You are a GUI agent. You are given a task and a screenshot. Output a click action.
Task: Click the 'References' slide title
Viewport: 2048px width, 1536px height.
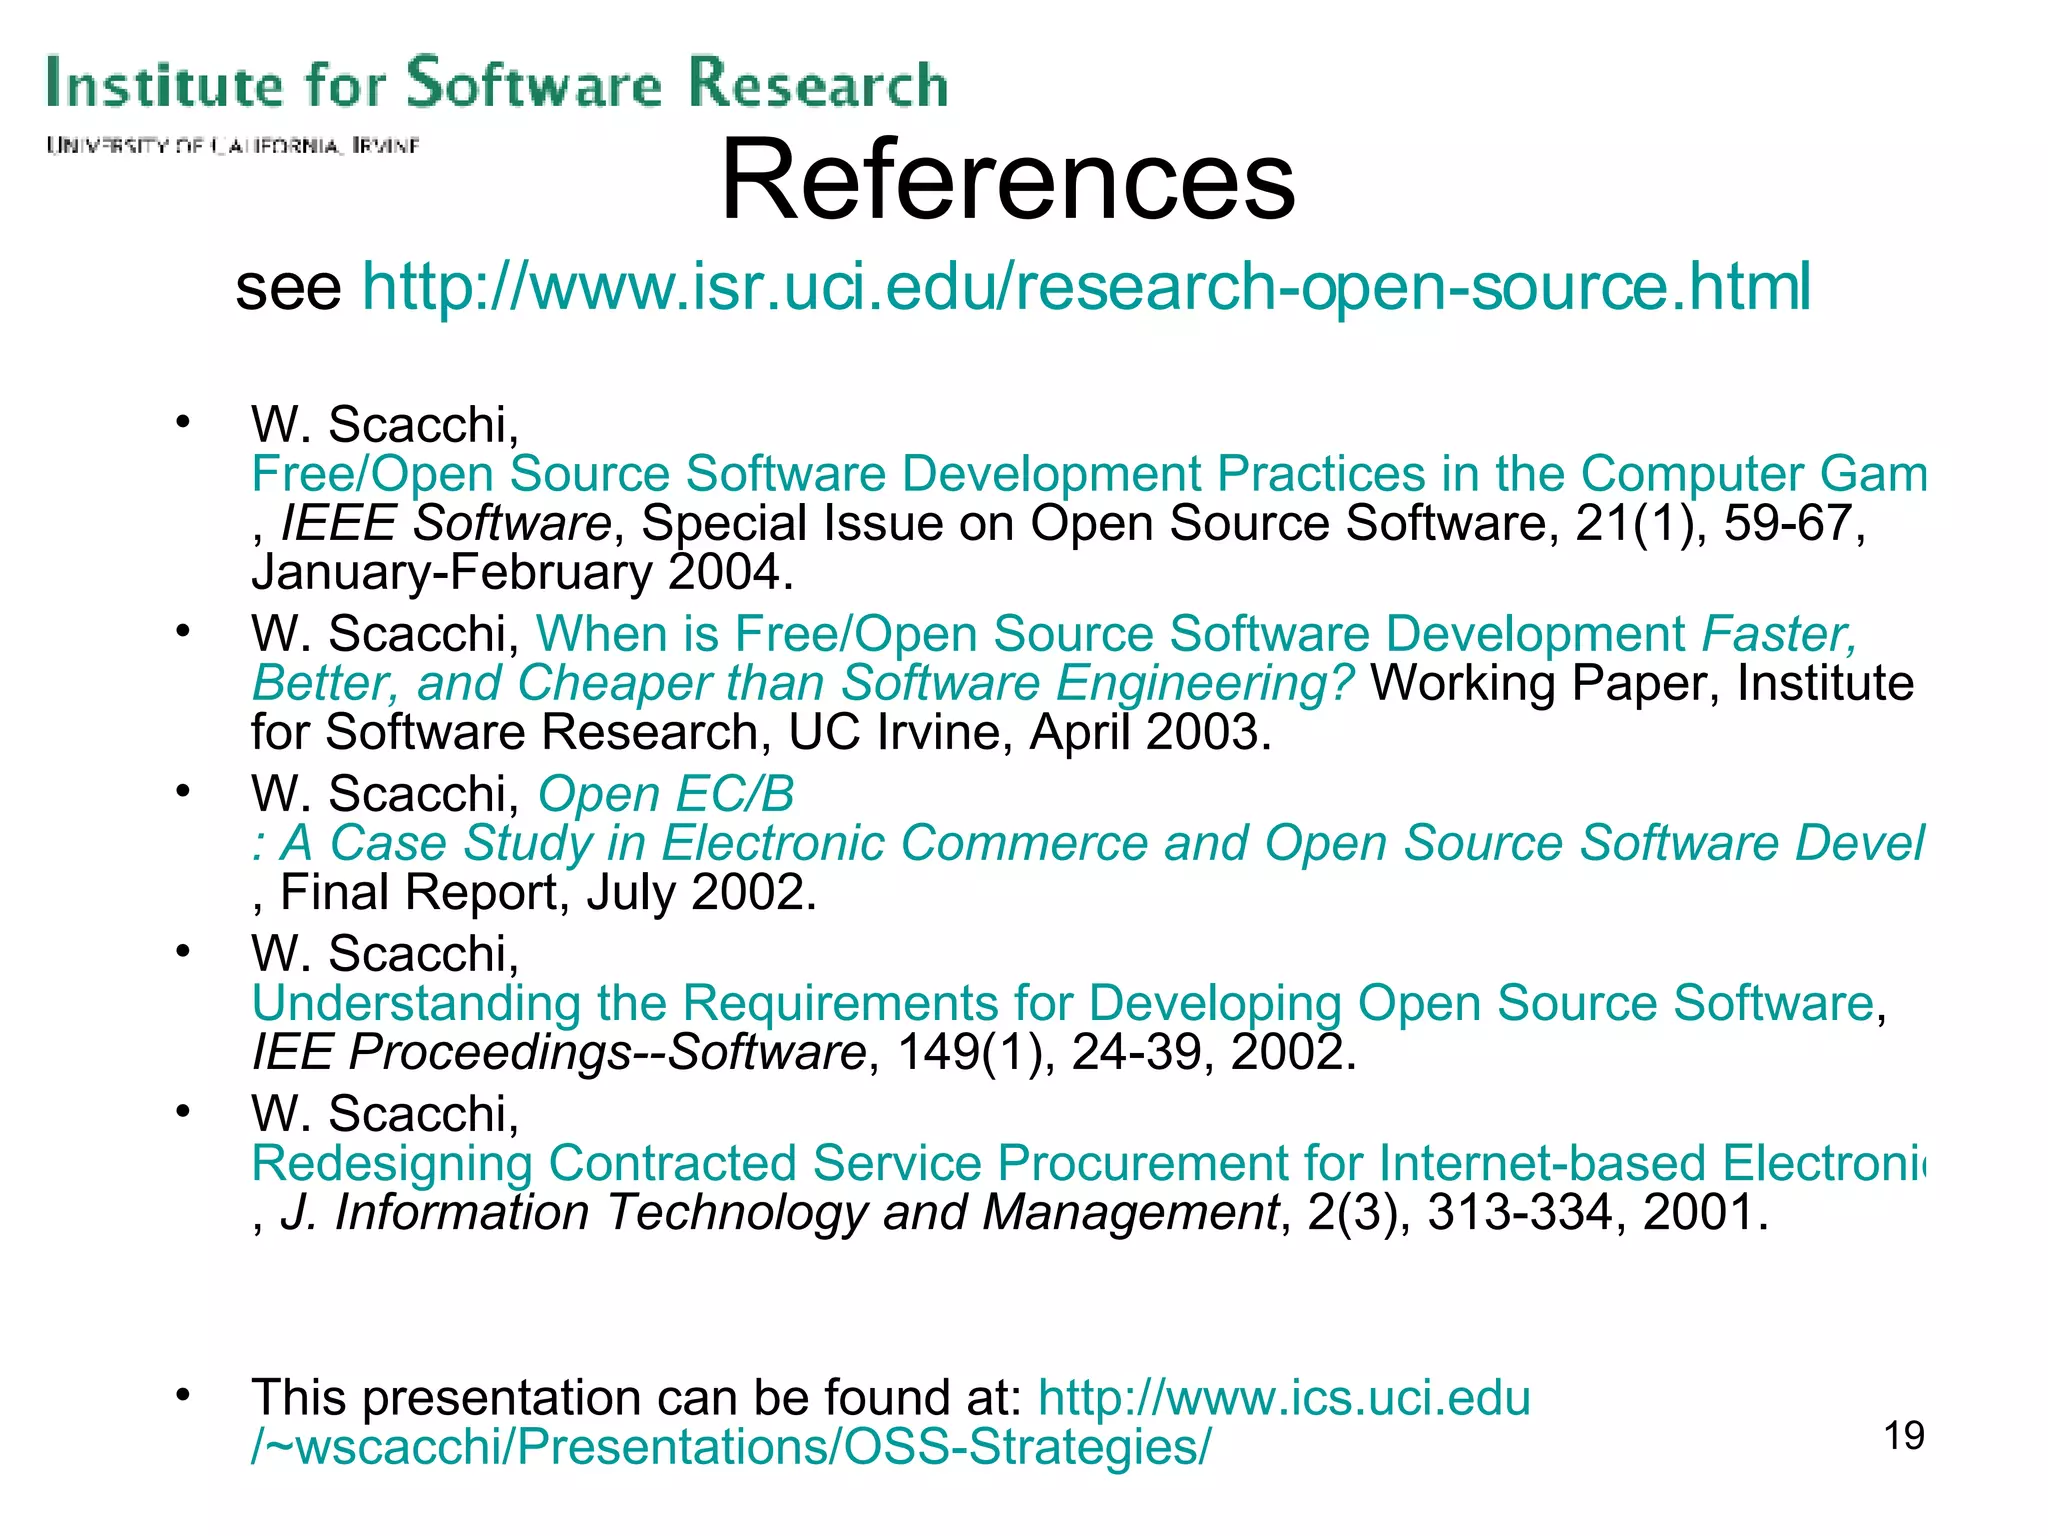pyautogui.click(x=1007, y=180)
